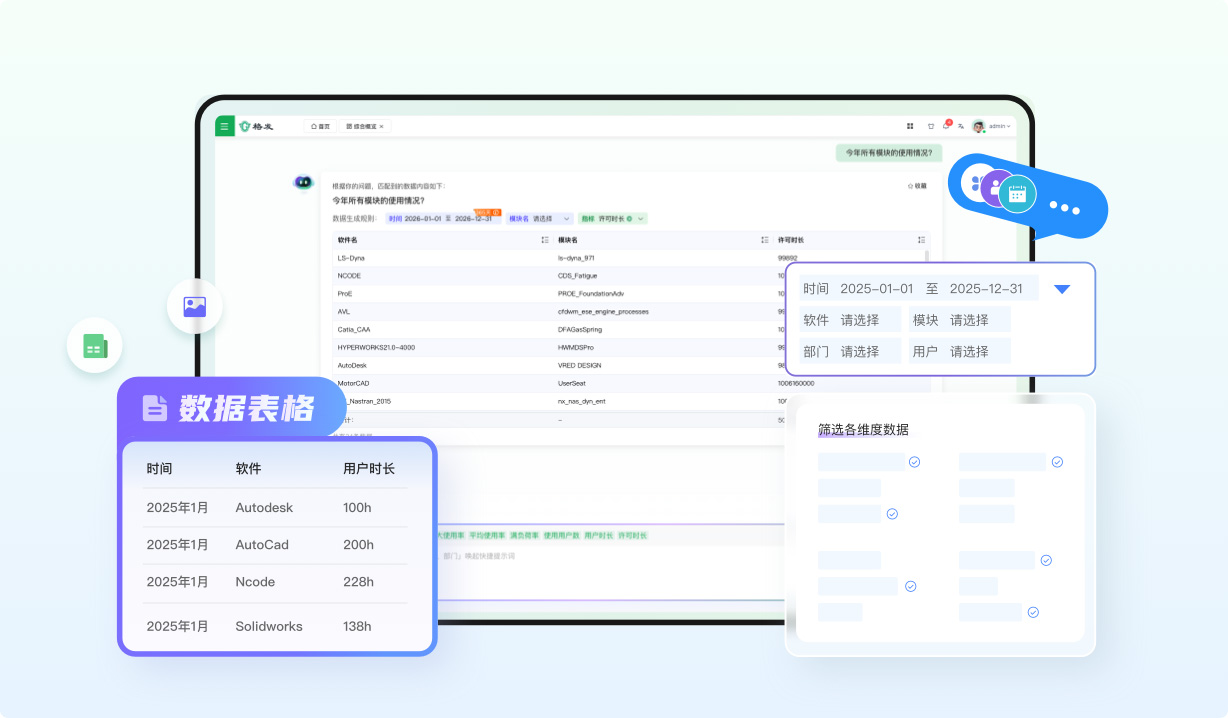Select the 综合概览 tab
1228x718 pixels.
(x=363, y=127)
